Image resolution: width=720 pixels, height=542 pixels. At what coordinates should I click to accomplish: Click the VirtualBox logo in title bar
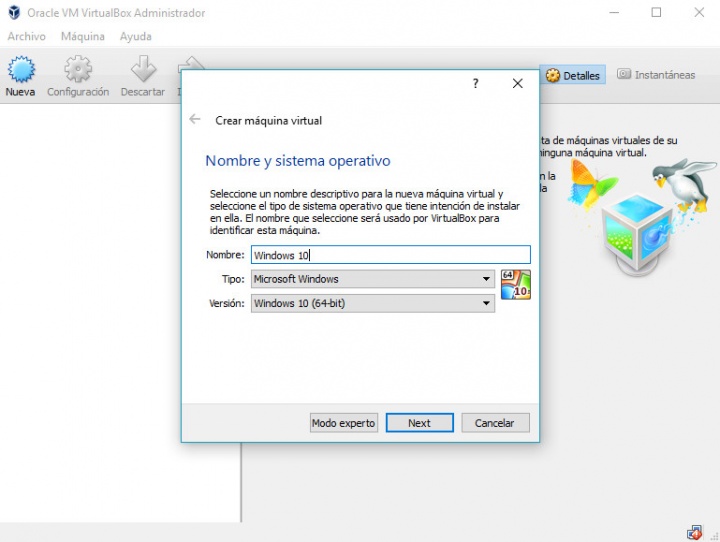[x=14, y=12]
